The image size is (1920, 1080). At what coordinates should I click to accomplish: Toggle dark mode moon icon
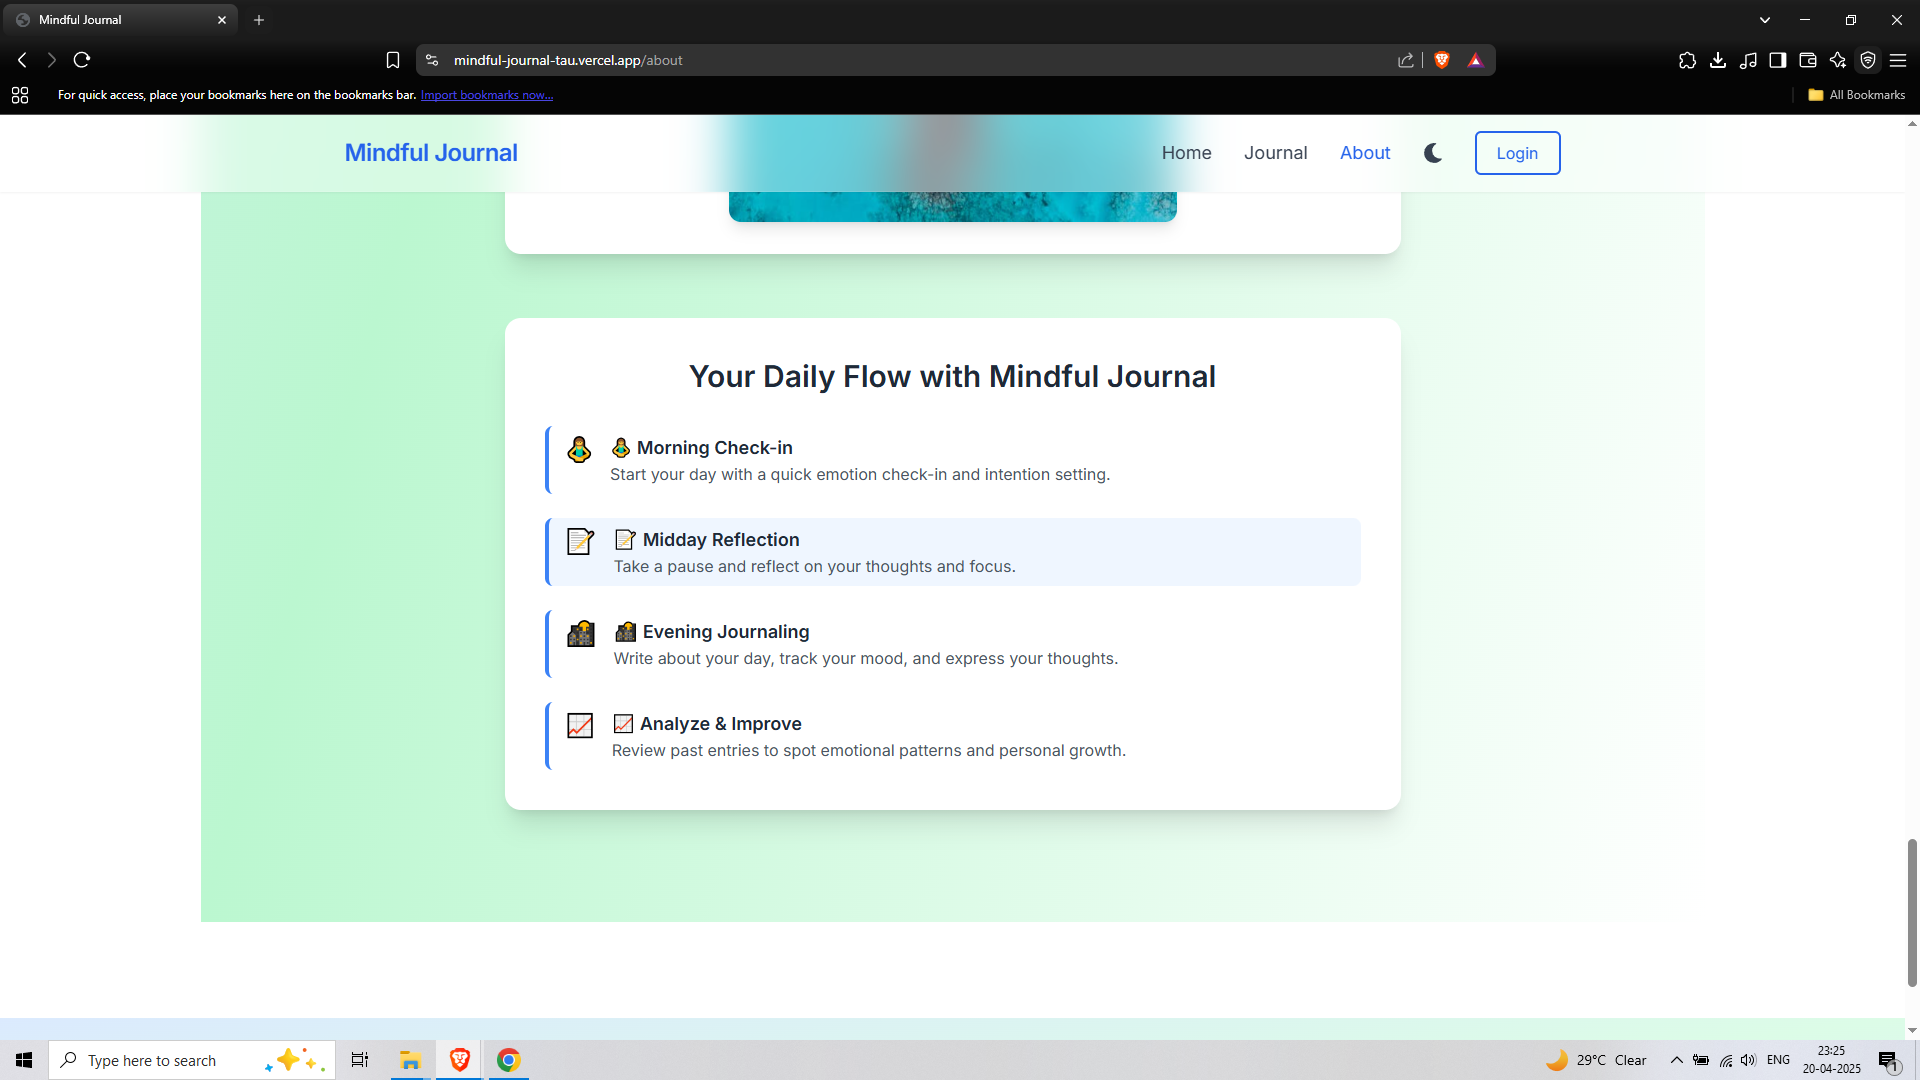1433,153
